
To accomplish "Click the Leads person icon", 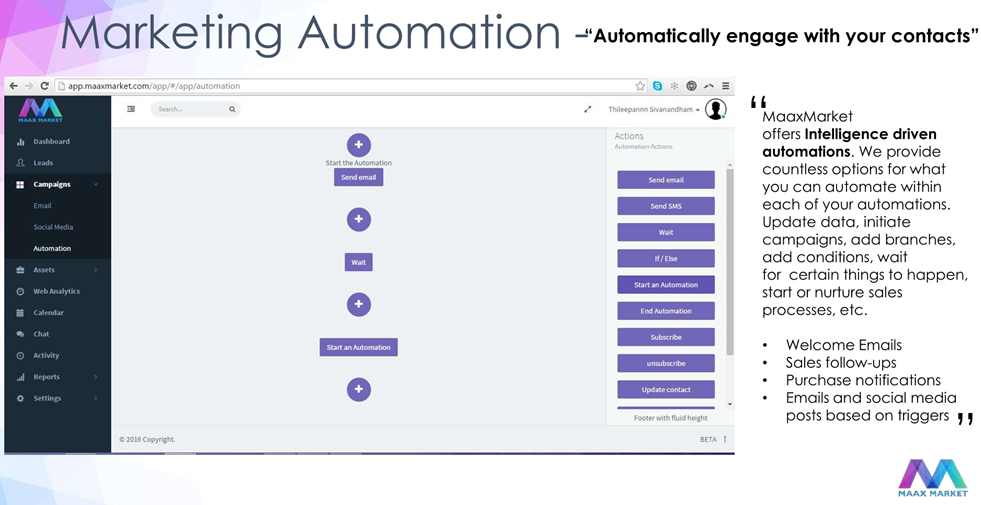I will pos(20,163).
